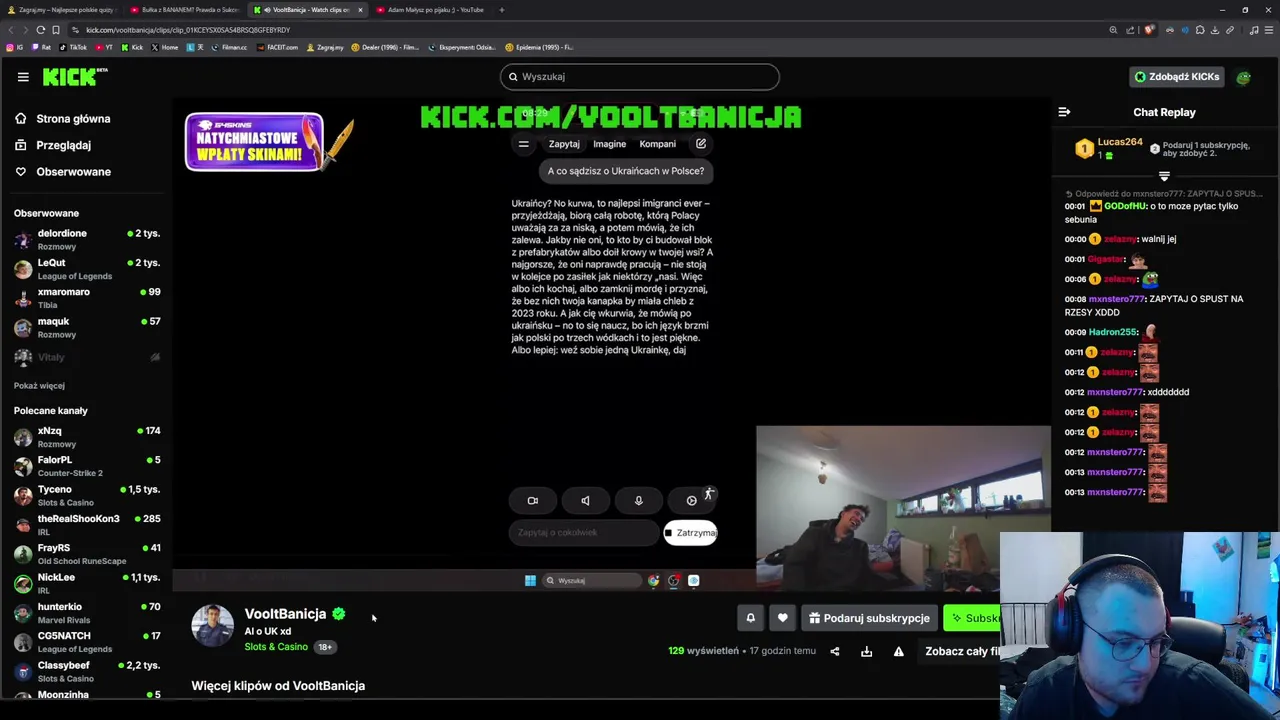Expand the gift leaderboard chevron in chat
Screen dimensions: 1280x720
pyautogui.click(x=1164, y=176)
